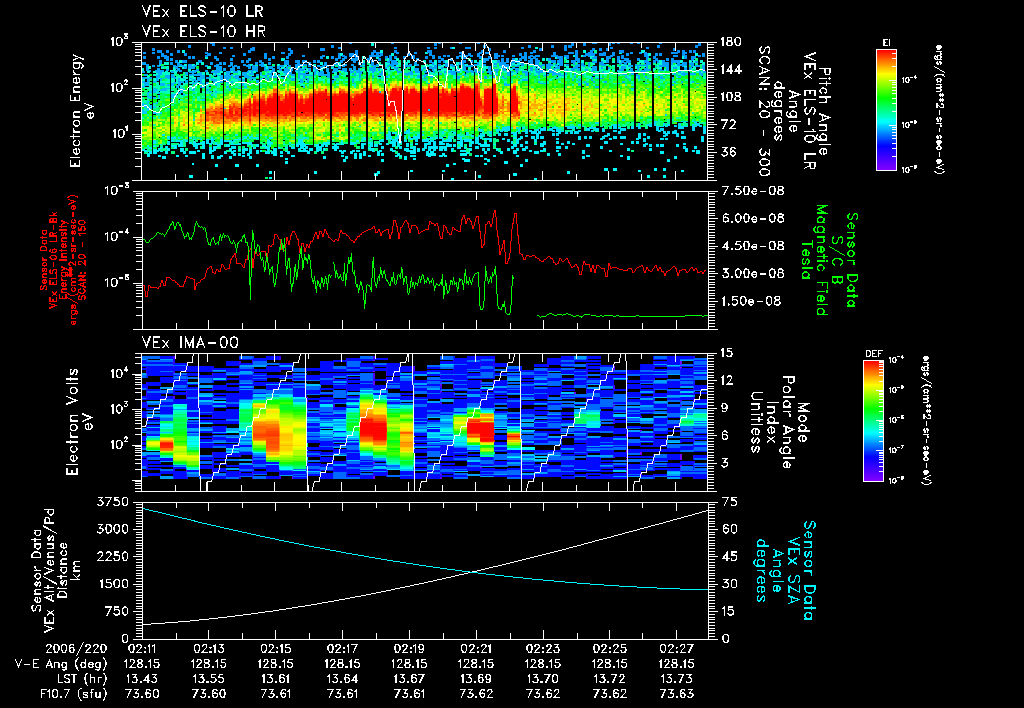Click the LST value 13.64
1024x708 pixels.
point(342,679)
